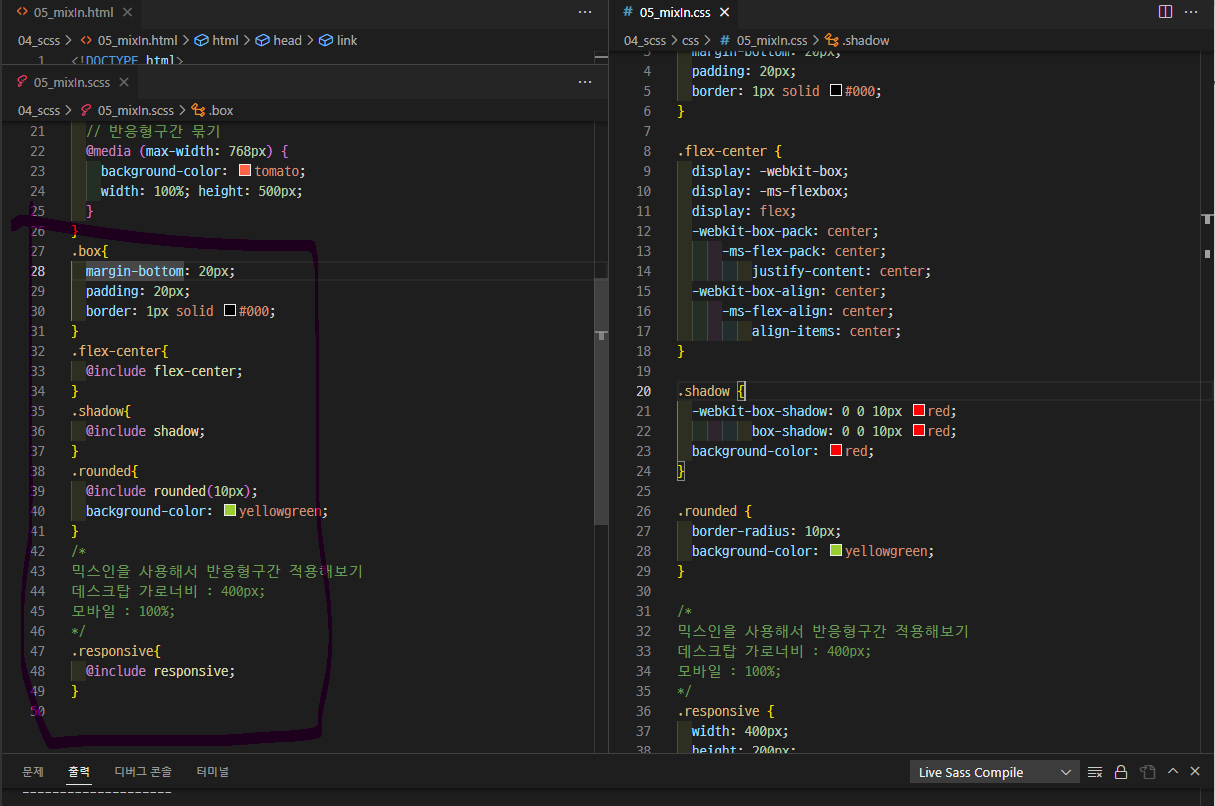
Task: Open red swatch on -webkit-box-shadow line
Action: tap(918, 411)
